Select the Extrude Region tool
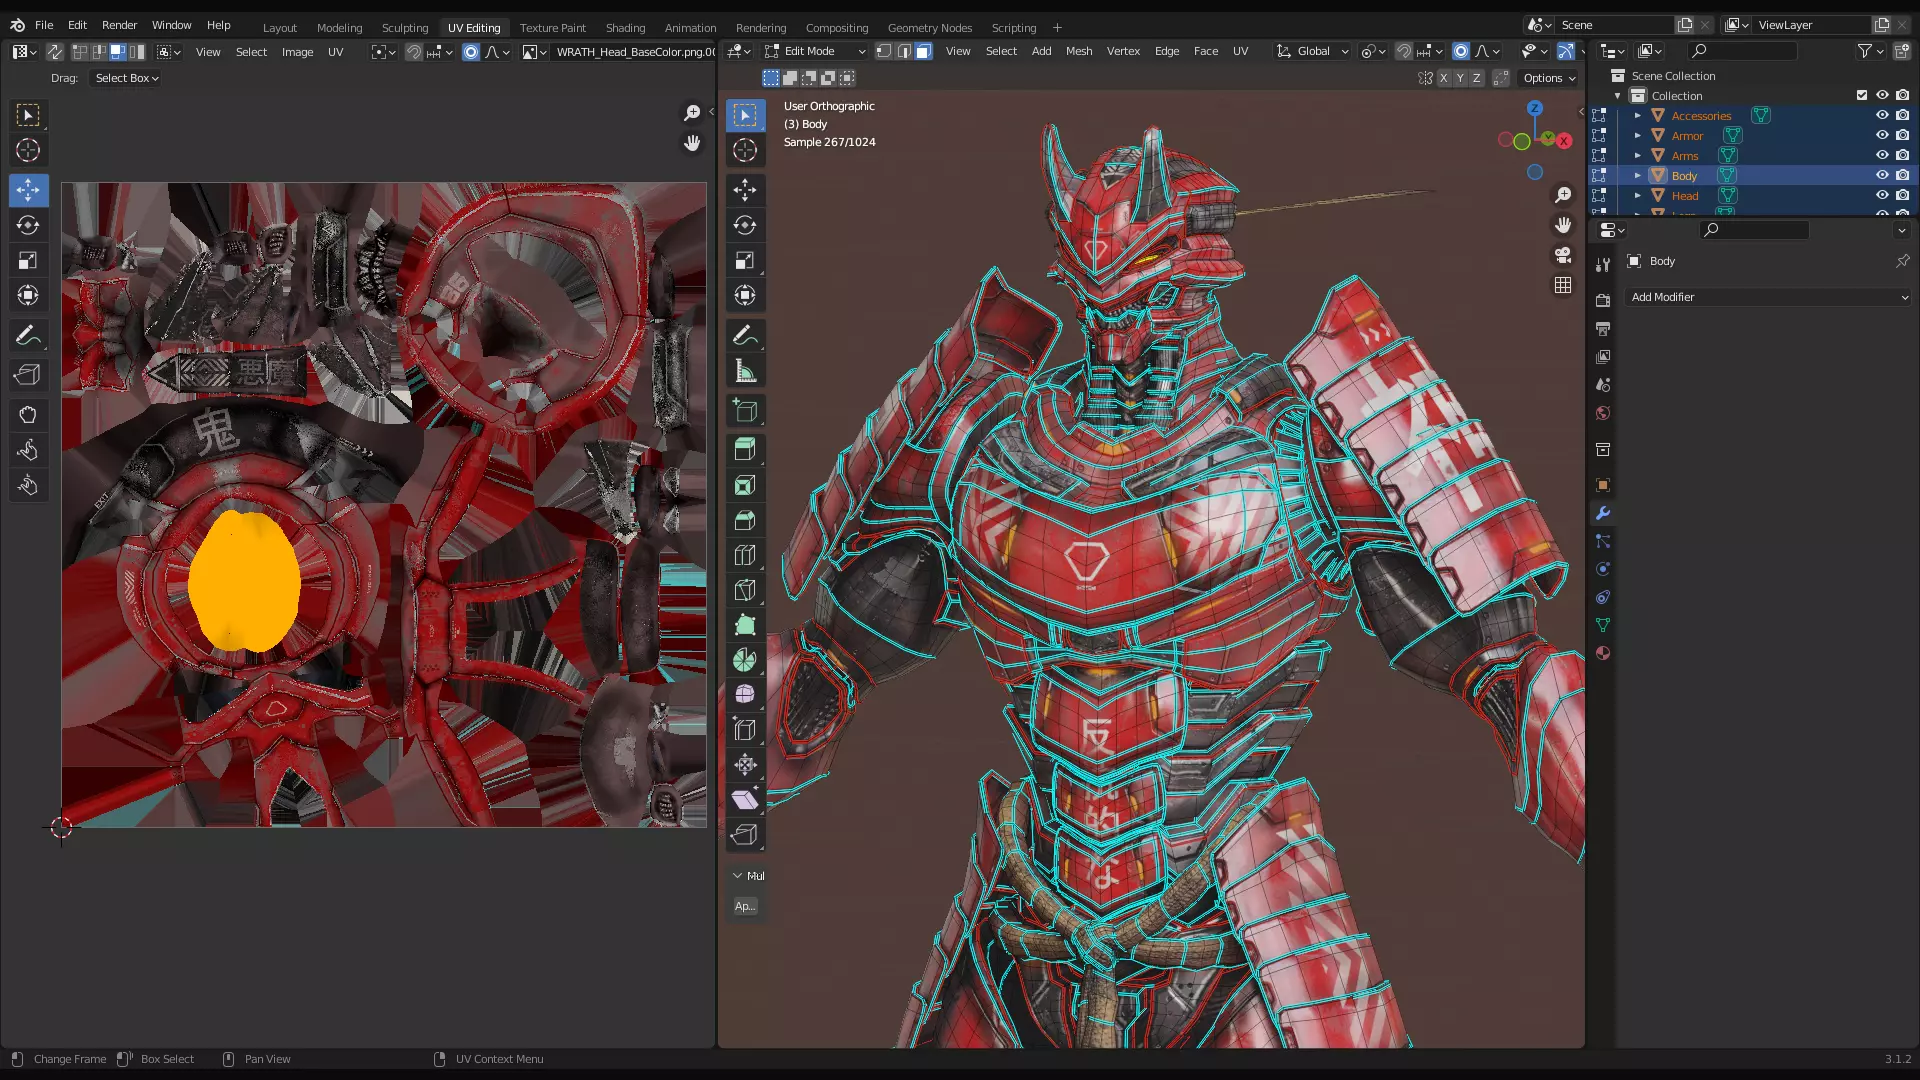The image size is (1920, 1080). point(745,449)
